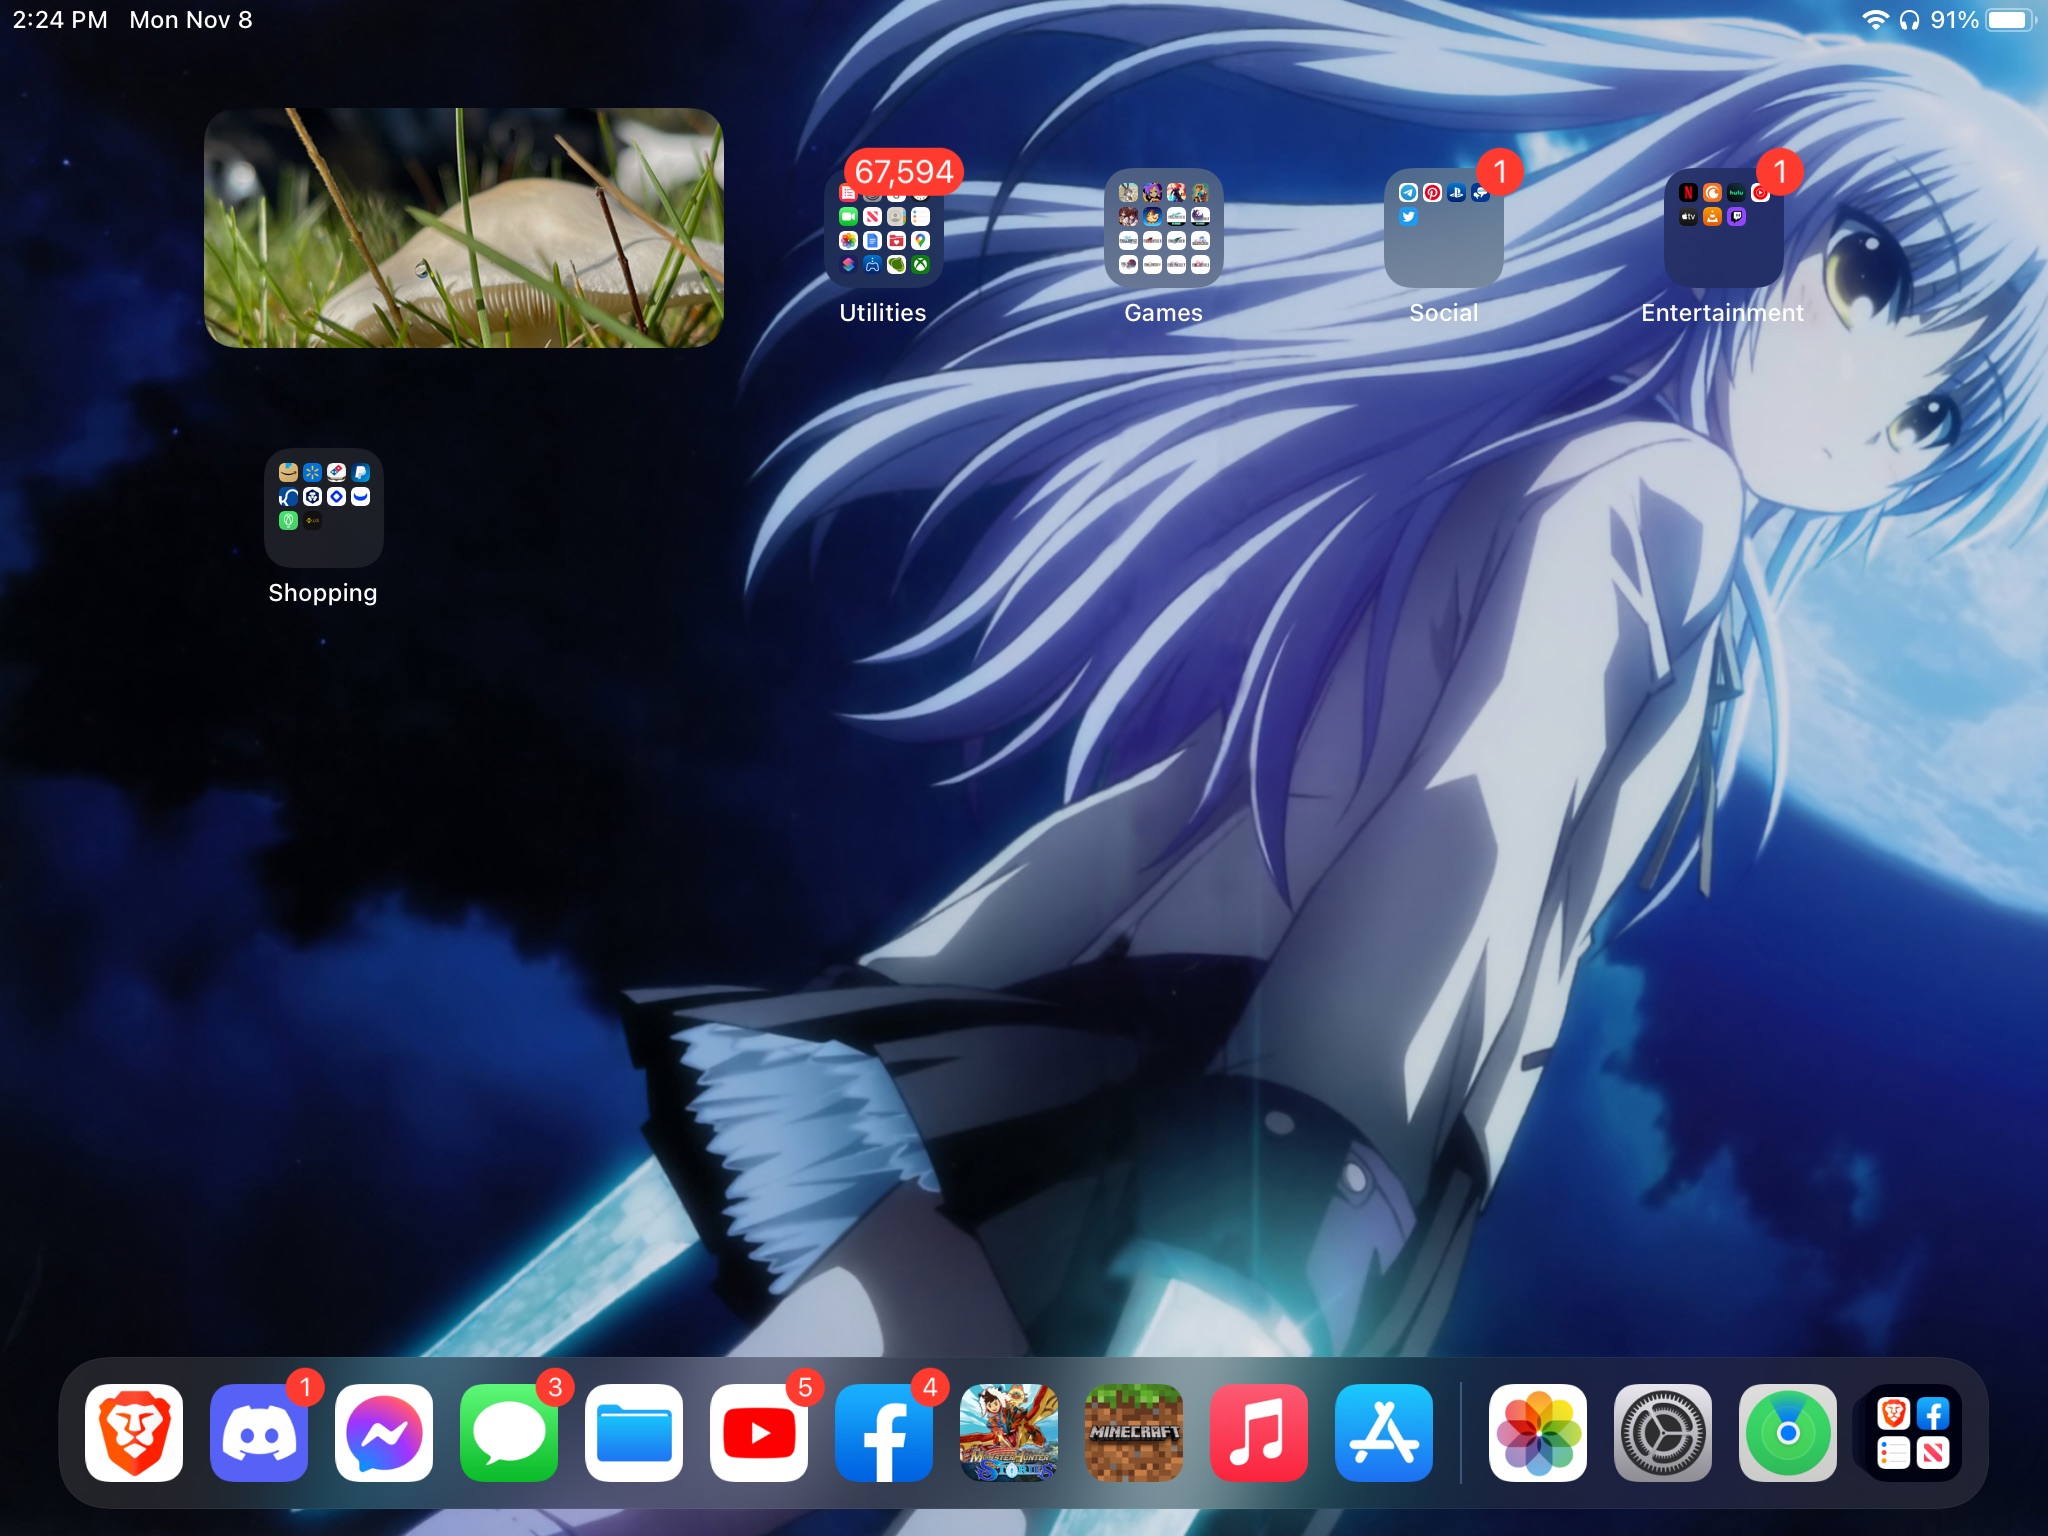Screen dimensions: 2048x1536
Task: Launch YouTube from the dock
Action: 759,1433
